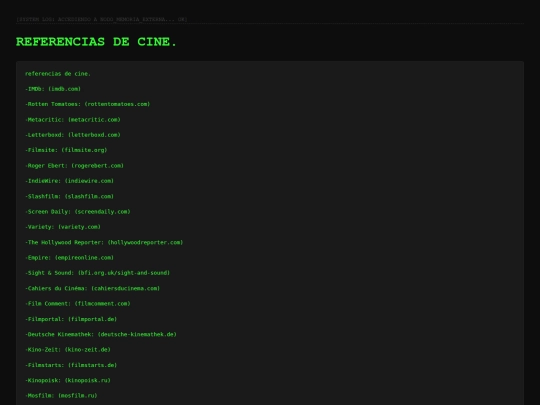Click the Deutsche Kinemathek entry
Screen dimensions: 540x405
(101, 334)
